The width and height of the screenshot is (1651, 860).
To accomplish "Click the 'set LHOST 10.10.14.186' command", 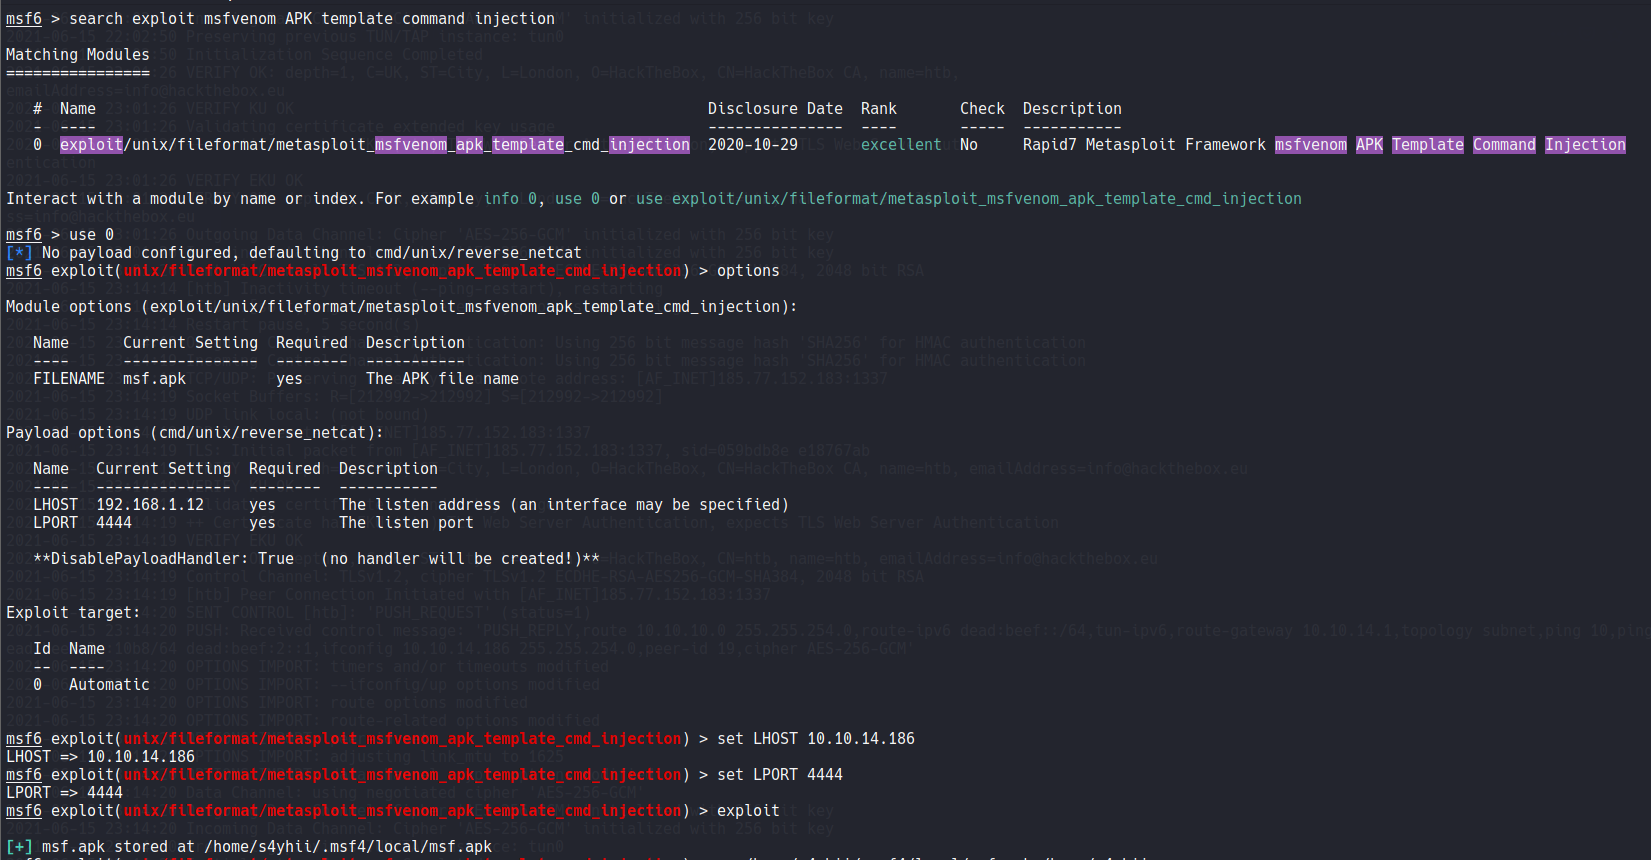I will click(816, 739).
